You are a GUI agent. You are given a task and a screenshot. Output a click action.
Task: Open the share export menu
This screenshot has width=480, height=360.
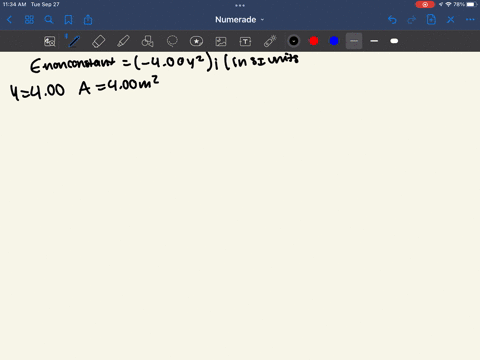88,20
